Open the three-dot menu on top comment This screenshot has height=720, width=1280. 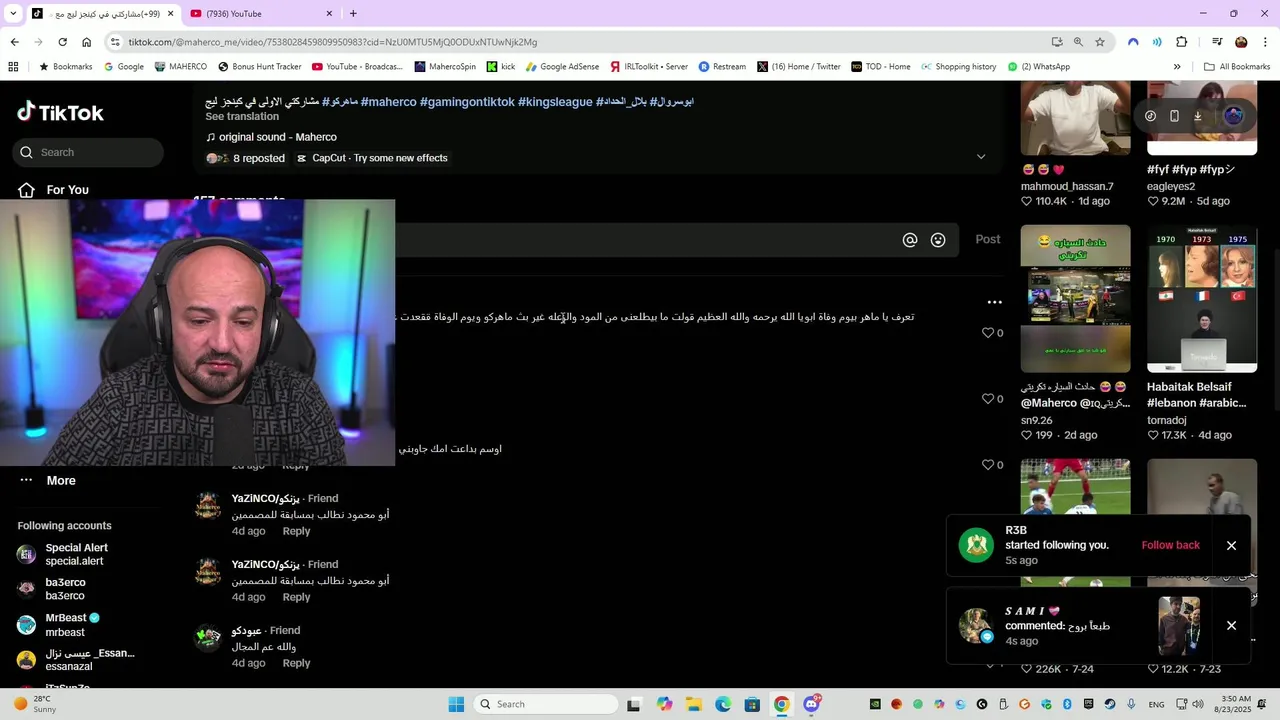pyautogui.click(x=994, y=302)
